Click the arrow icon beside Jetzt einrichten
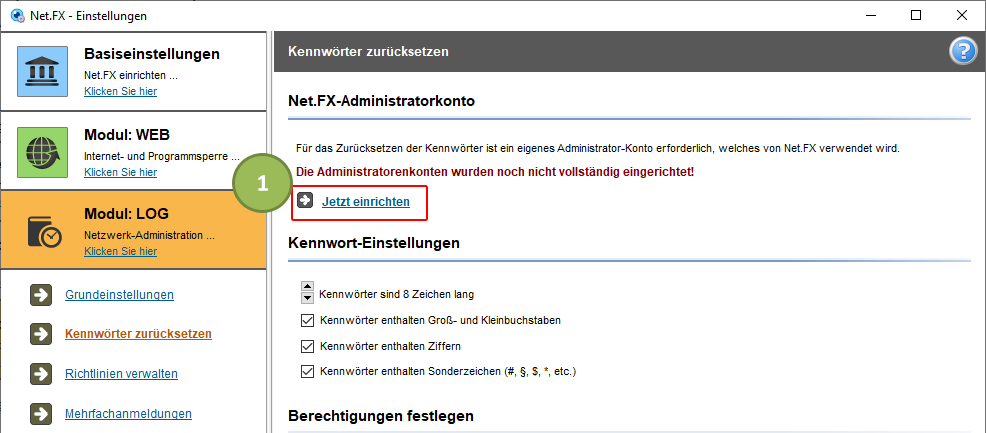The height and width of the screenshot is (433, 986). coord(305,200)
